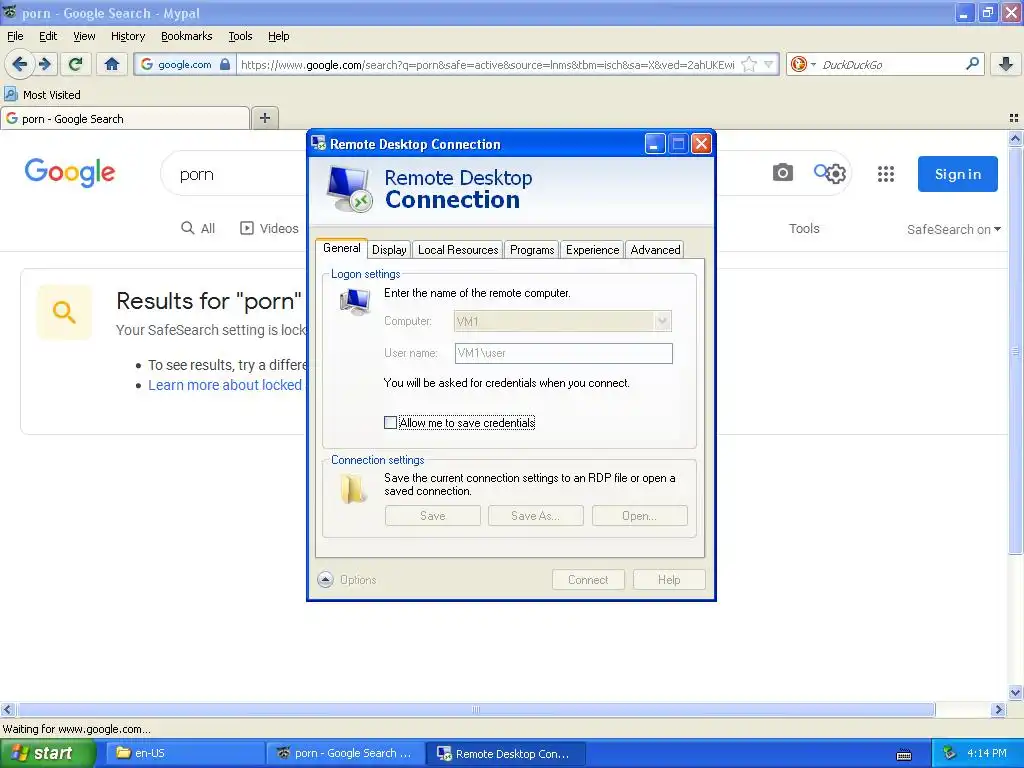Switch to the Advanced tab
Screen dimensions: 1024x768
(655, 249)
